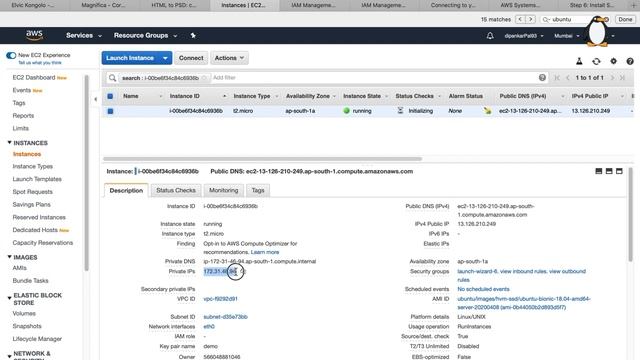Set details pane to split layout
Viewport: 640px width, 360px height.
[609, 171]
